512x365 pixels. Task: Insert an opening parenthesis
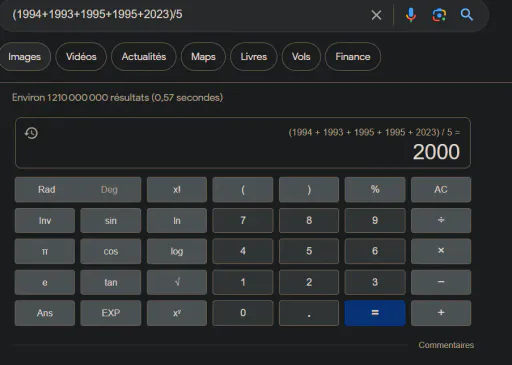coord(243,190)
